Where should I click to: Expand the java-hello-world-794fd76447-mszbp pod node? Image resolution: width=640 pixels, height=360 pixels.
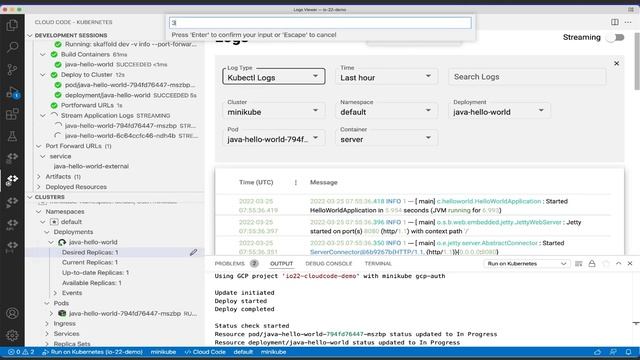point(51,313)
